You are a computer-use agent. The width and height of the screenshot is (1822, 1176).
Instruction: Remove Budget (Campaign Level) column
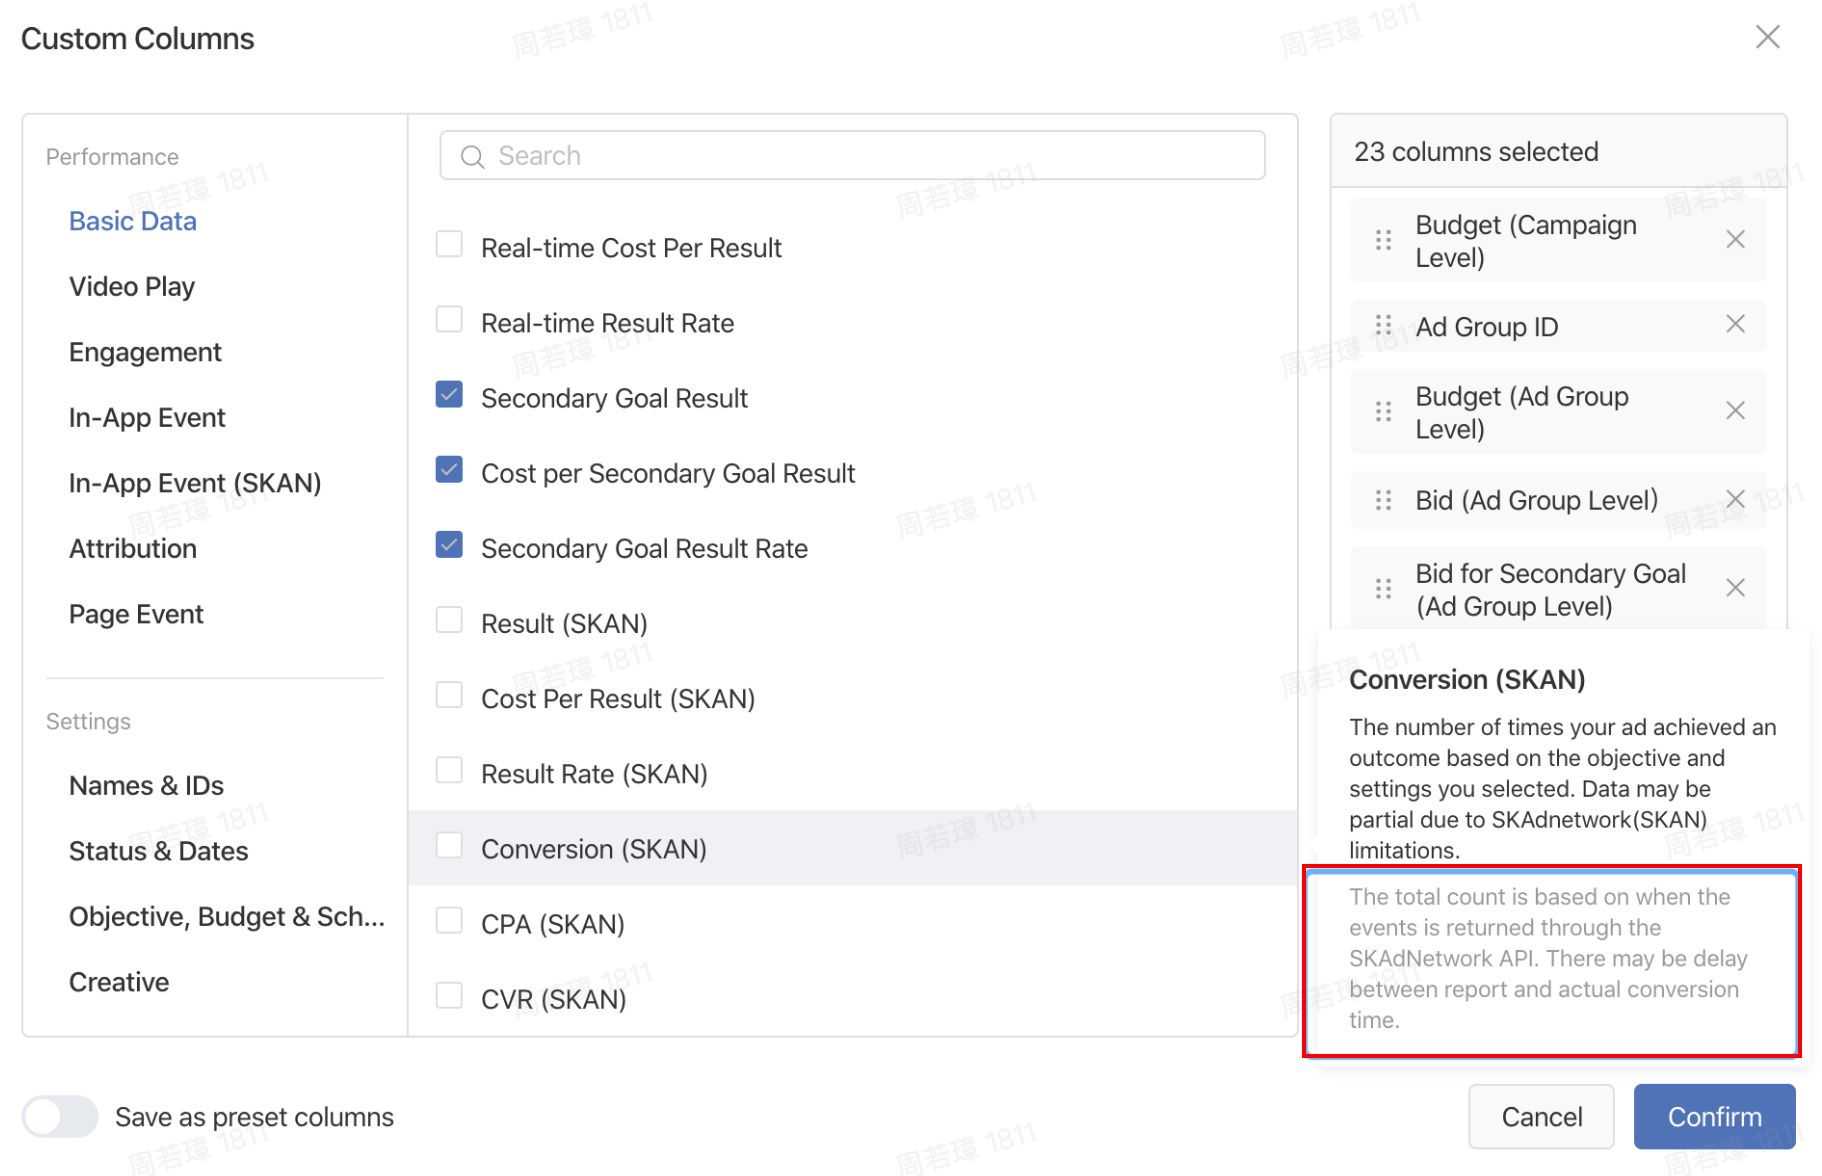1735,239
